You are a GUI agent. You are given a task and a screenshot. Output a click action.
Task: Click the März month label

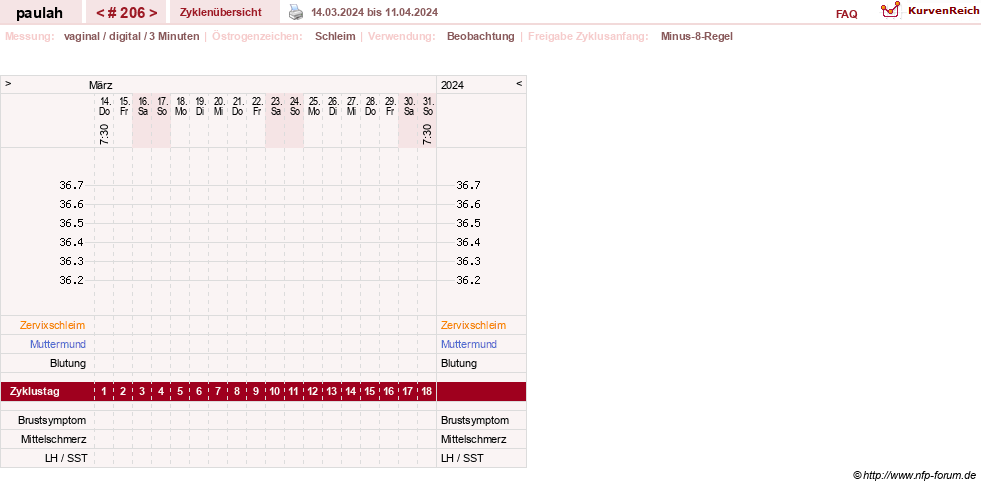[101, 85]
